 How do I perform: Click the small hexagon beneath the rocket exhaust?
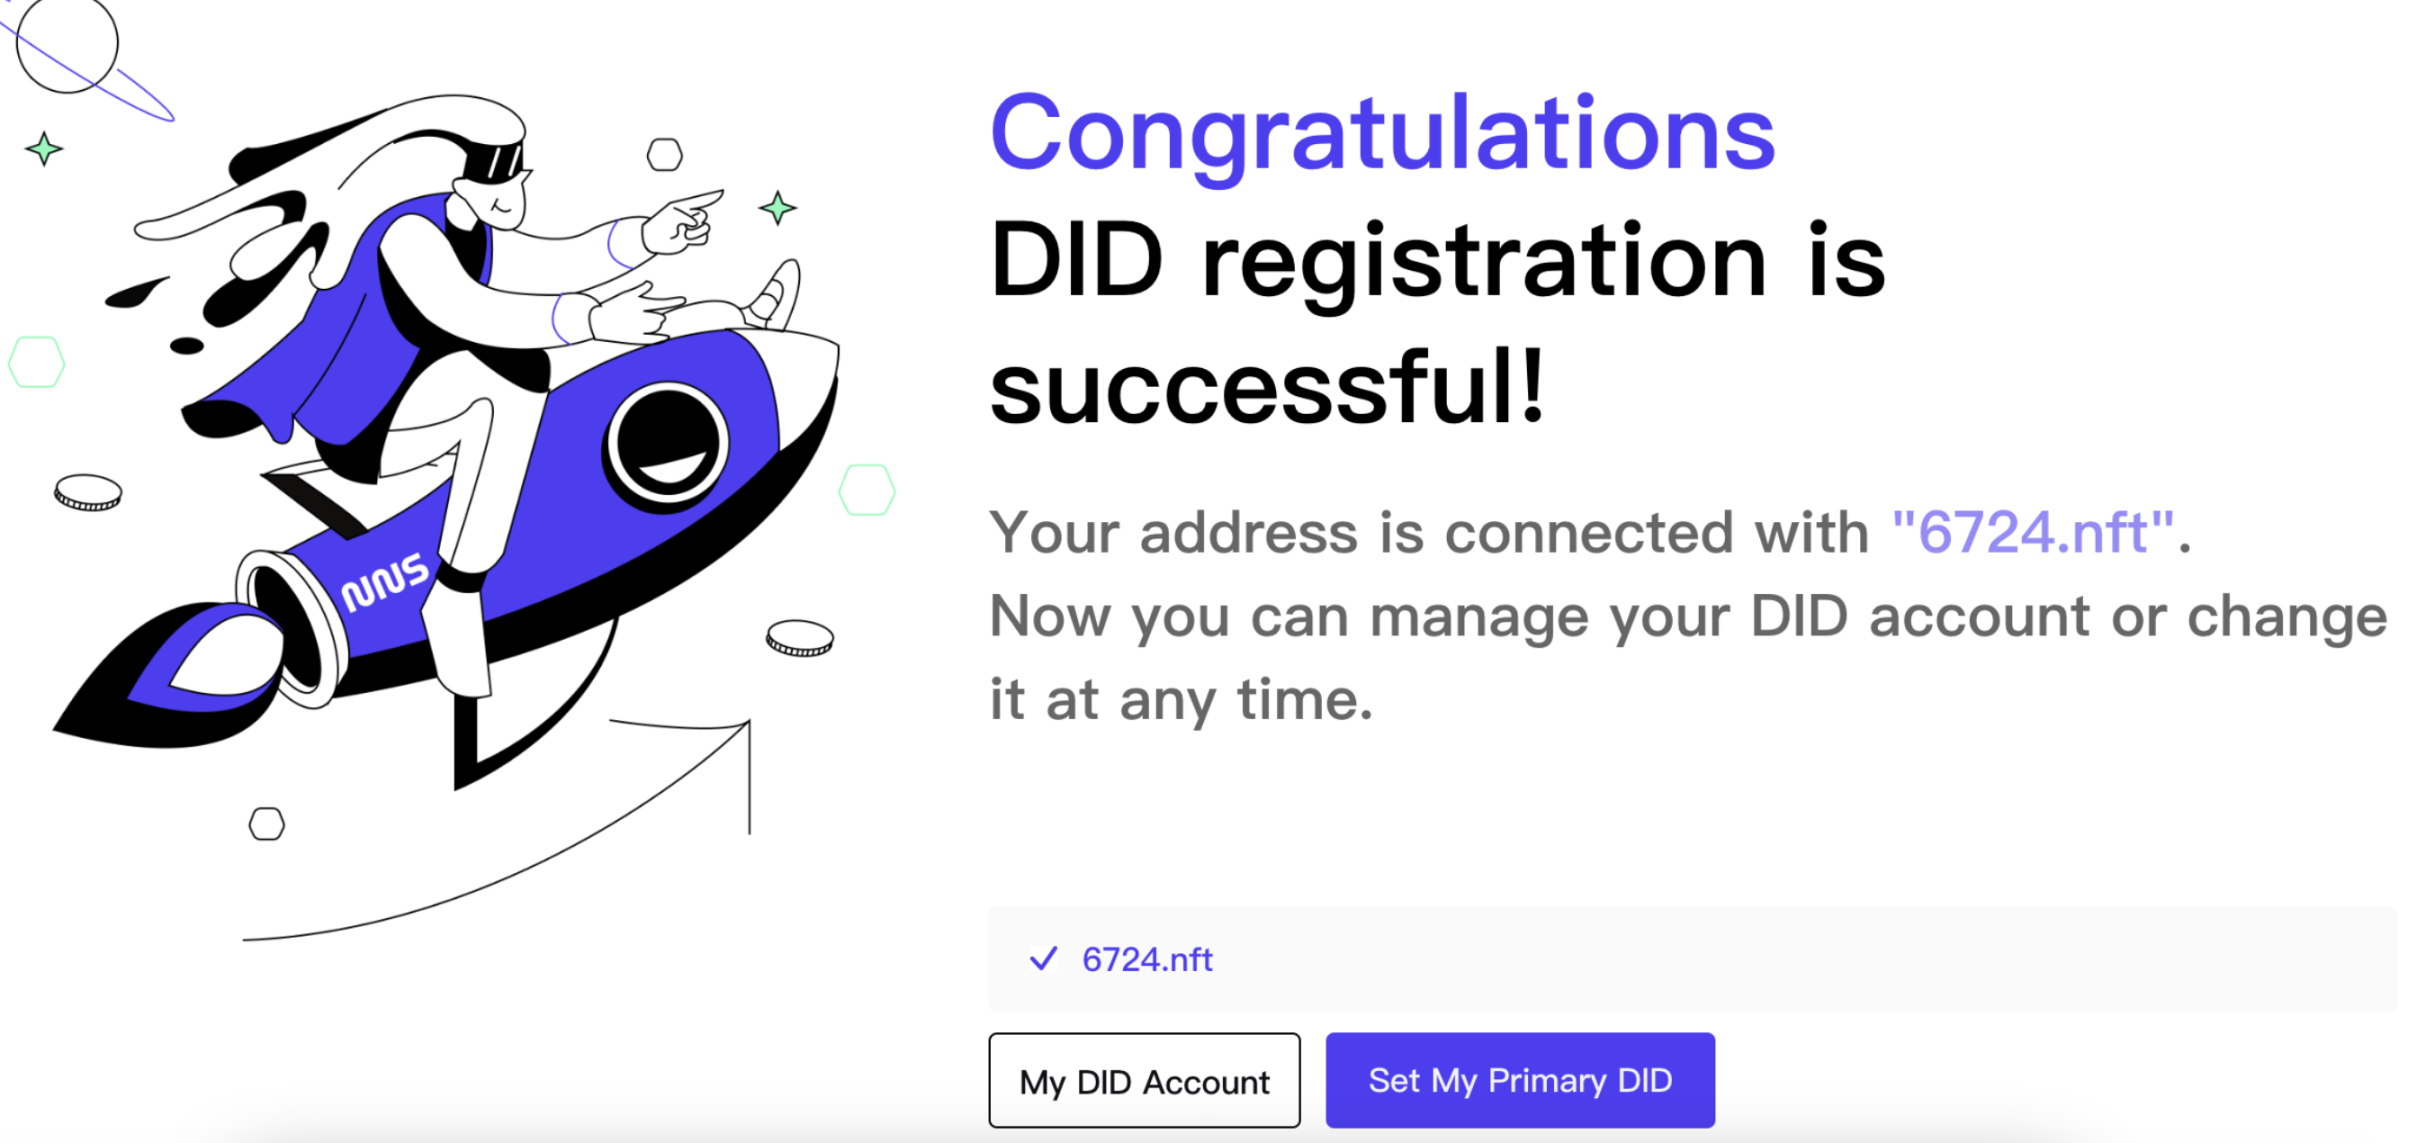(266, 824)
